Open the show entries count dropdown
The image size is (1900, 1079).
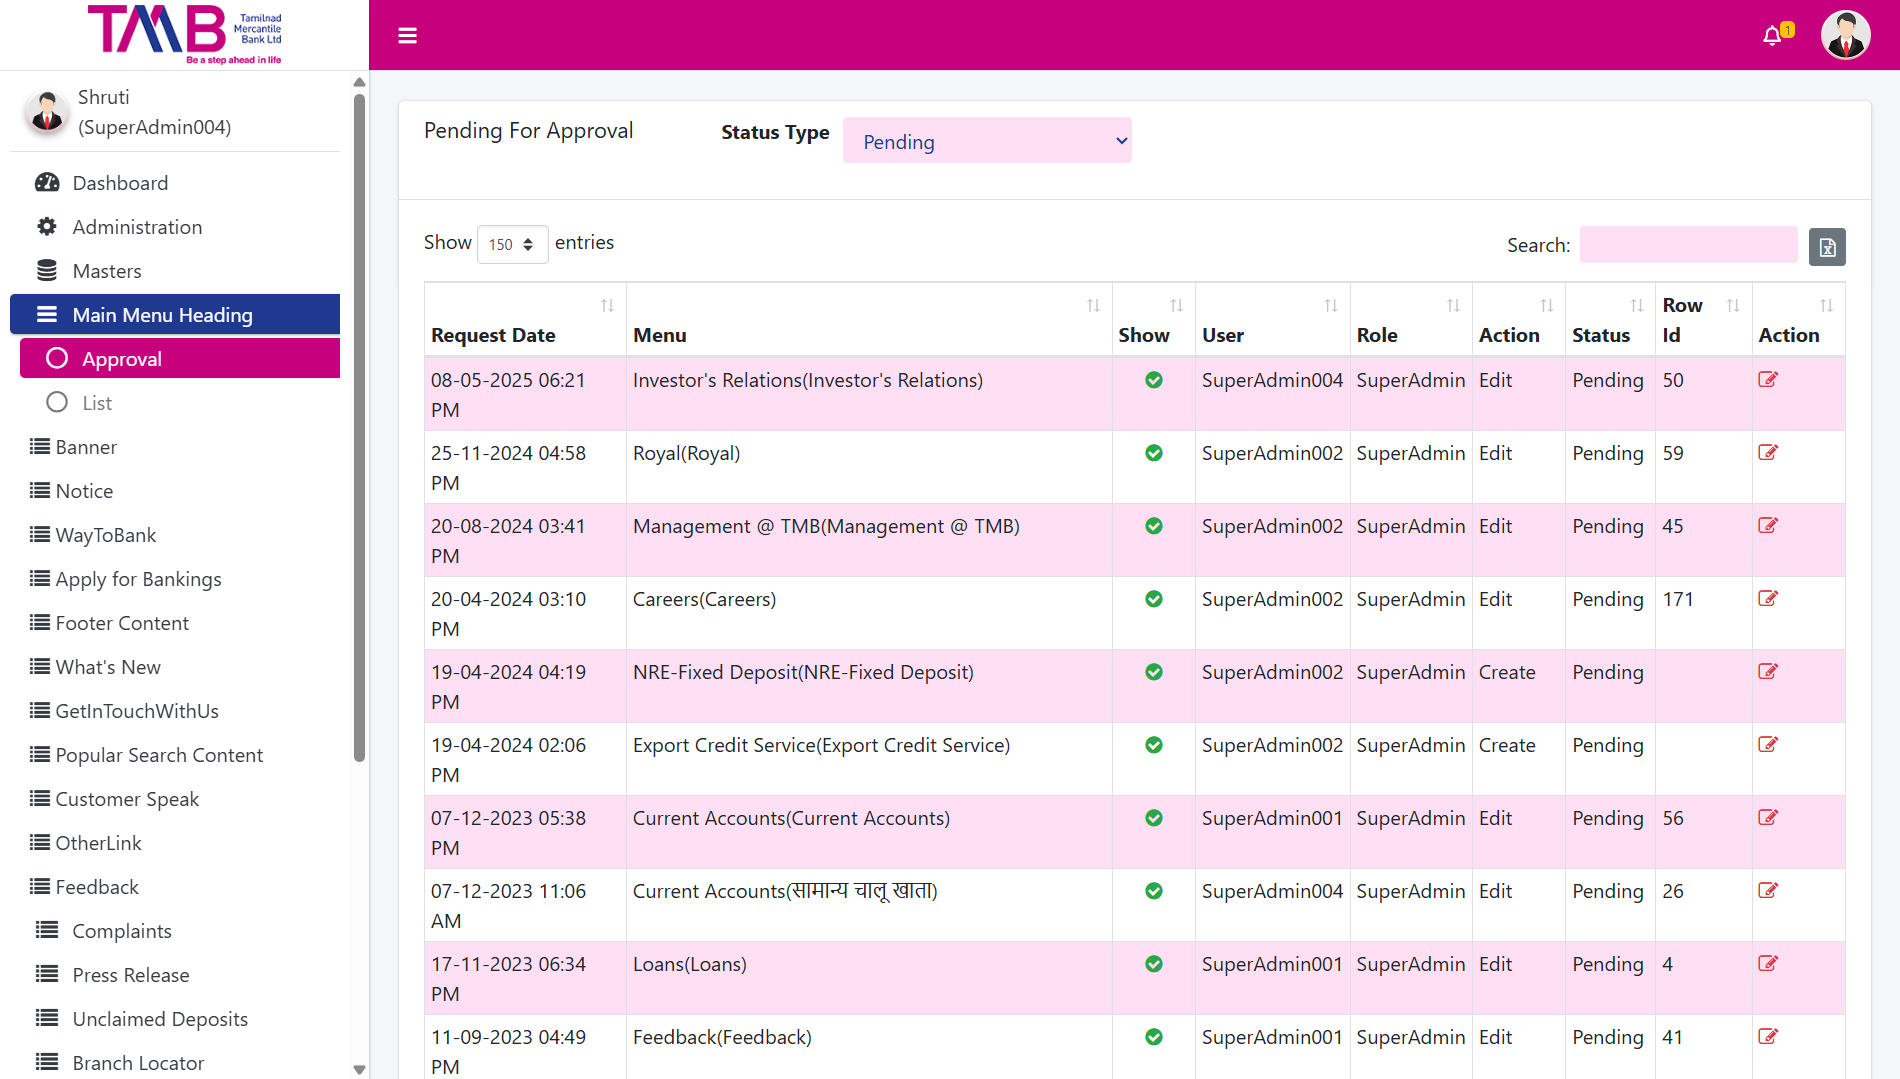(512, 245)
